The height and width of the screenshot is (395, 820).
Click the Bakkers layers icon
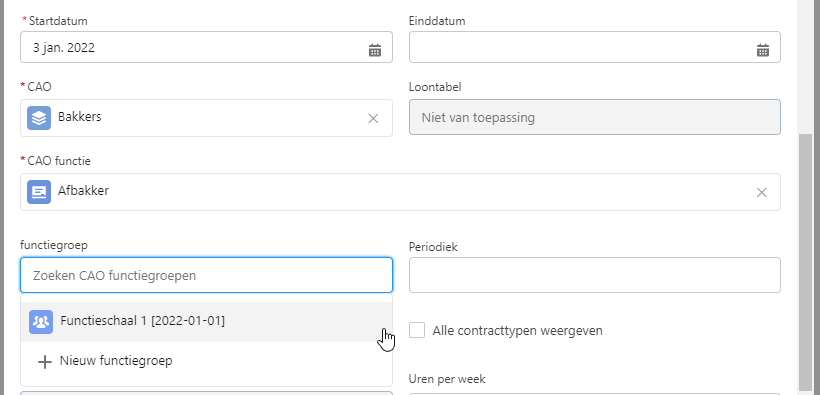[x=39, y=118]
